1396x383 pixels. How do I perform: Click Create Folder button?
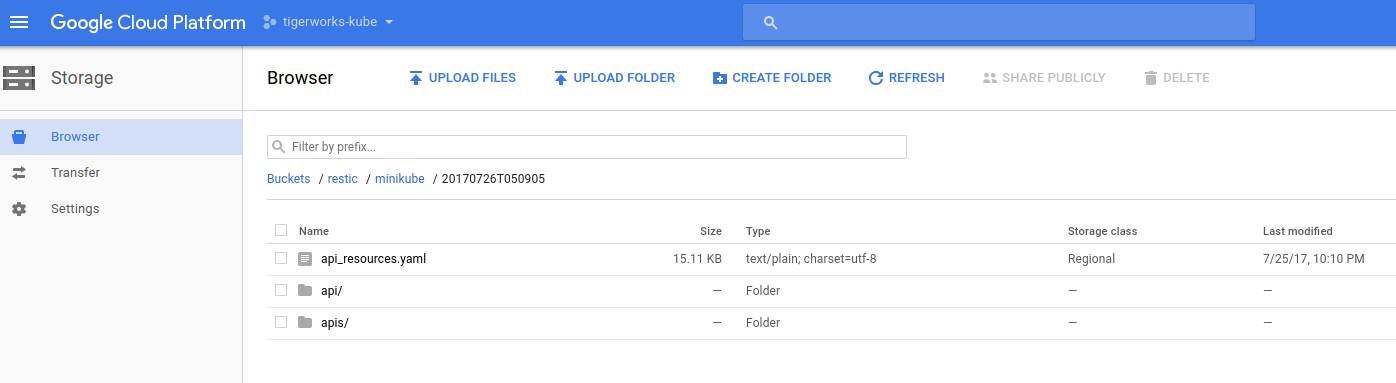click(771, 78)
